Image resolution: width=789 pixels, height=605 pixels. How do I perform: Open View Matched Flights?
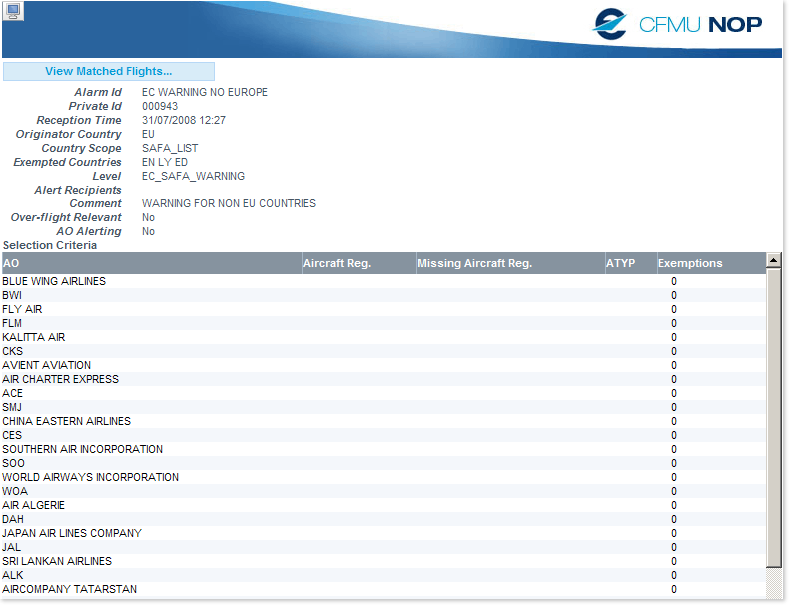pos(109,71)
